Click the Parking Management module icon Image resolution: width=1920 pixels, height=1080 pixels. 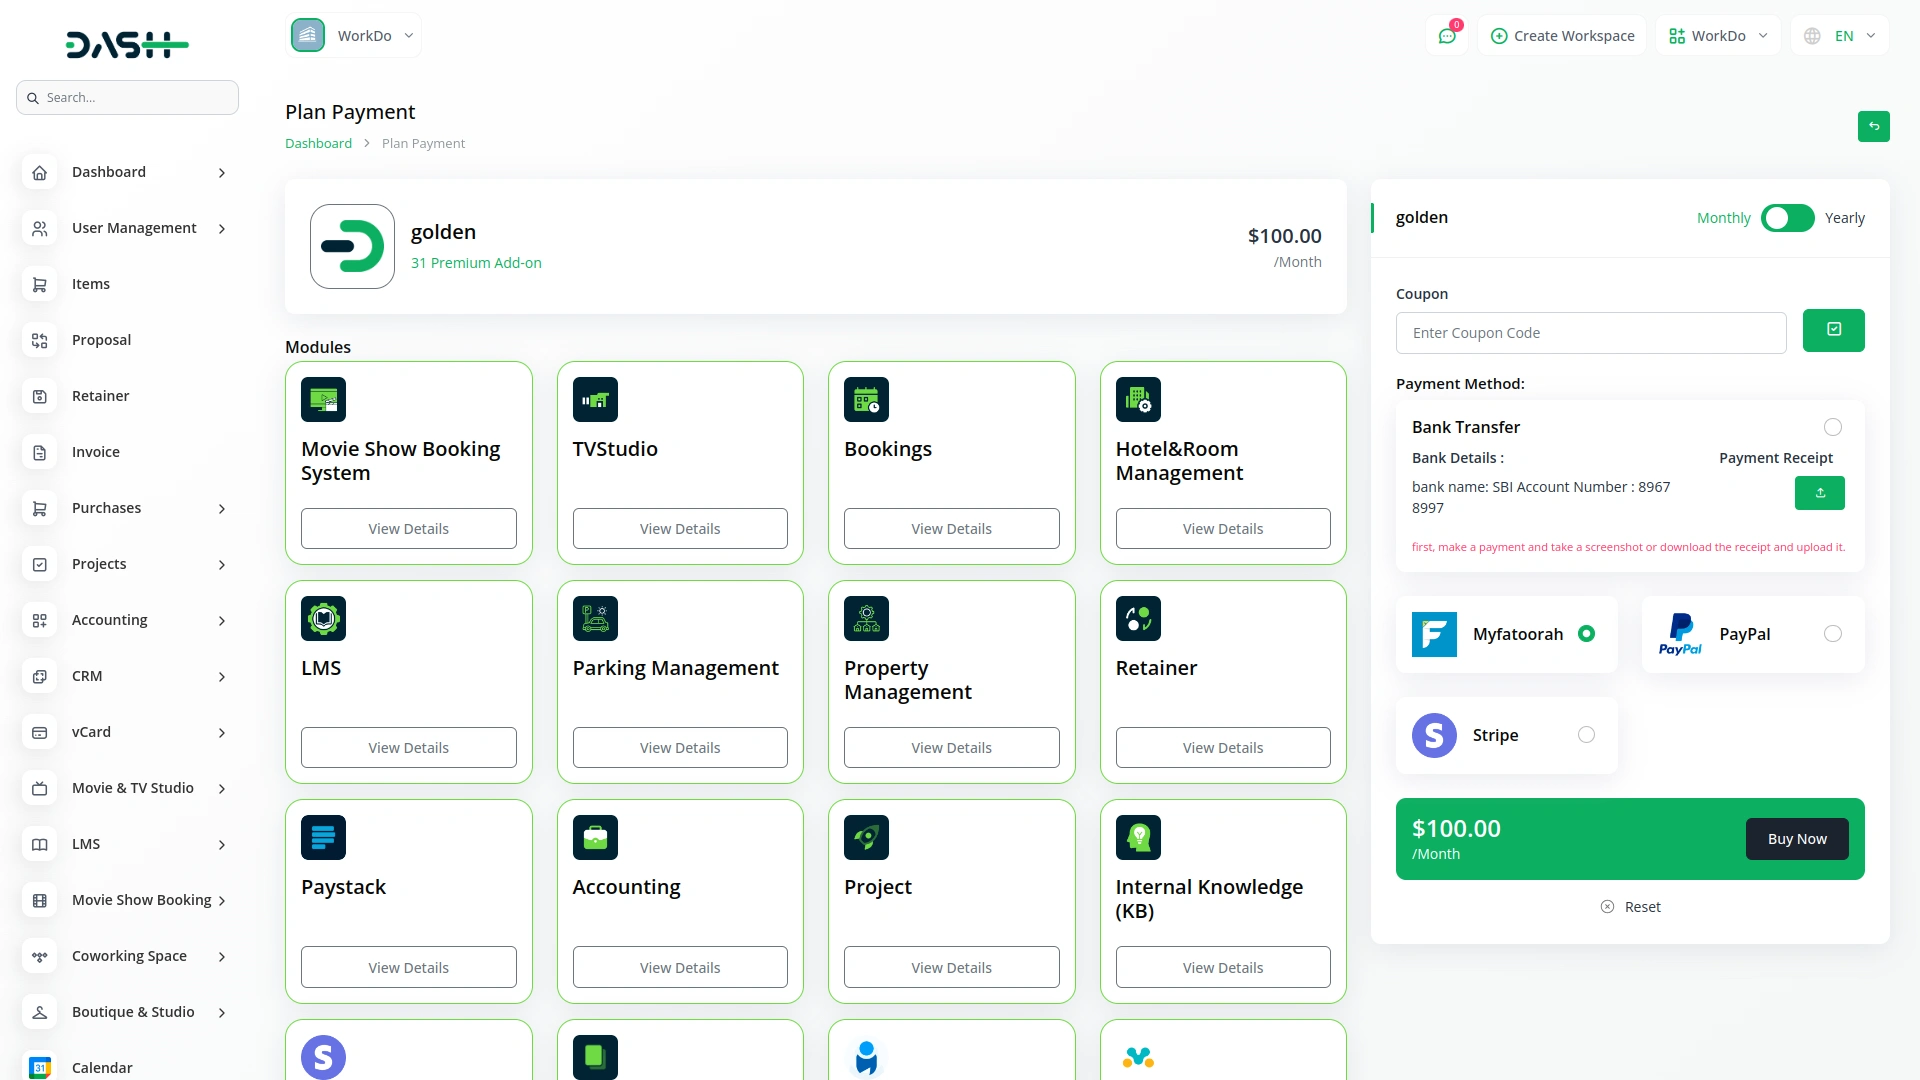[595, 619]
